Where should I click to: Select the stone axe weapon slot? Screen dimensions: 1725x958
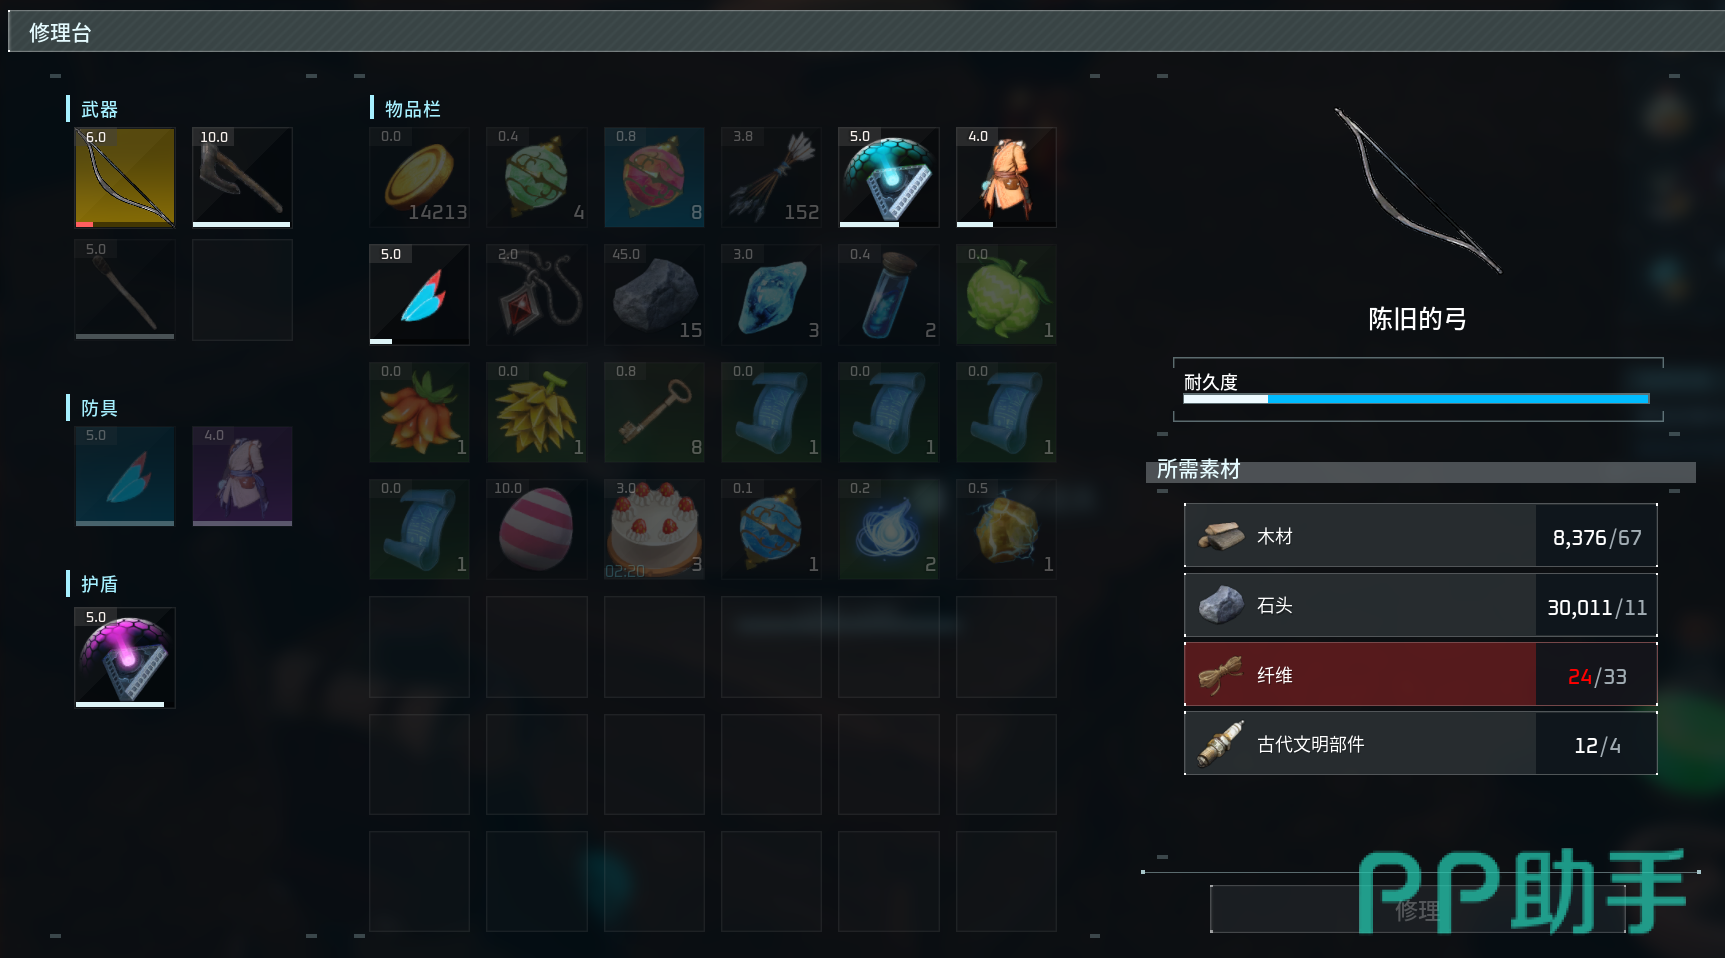pos(242,177)
